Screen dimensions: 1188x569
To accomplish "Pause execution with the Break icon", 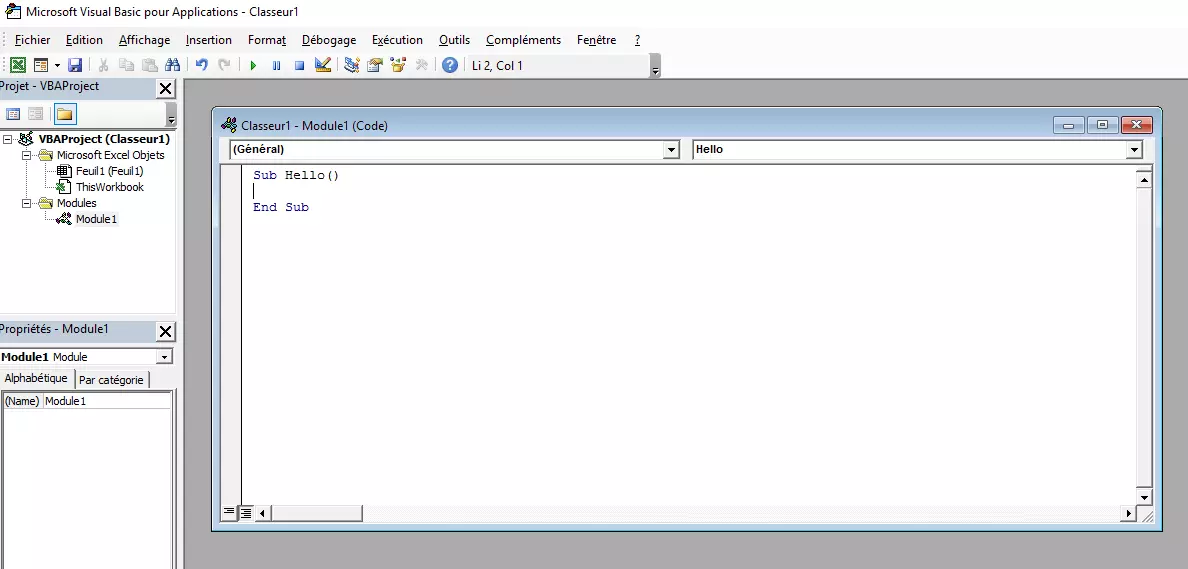I will tap(277, 65).
